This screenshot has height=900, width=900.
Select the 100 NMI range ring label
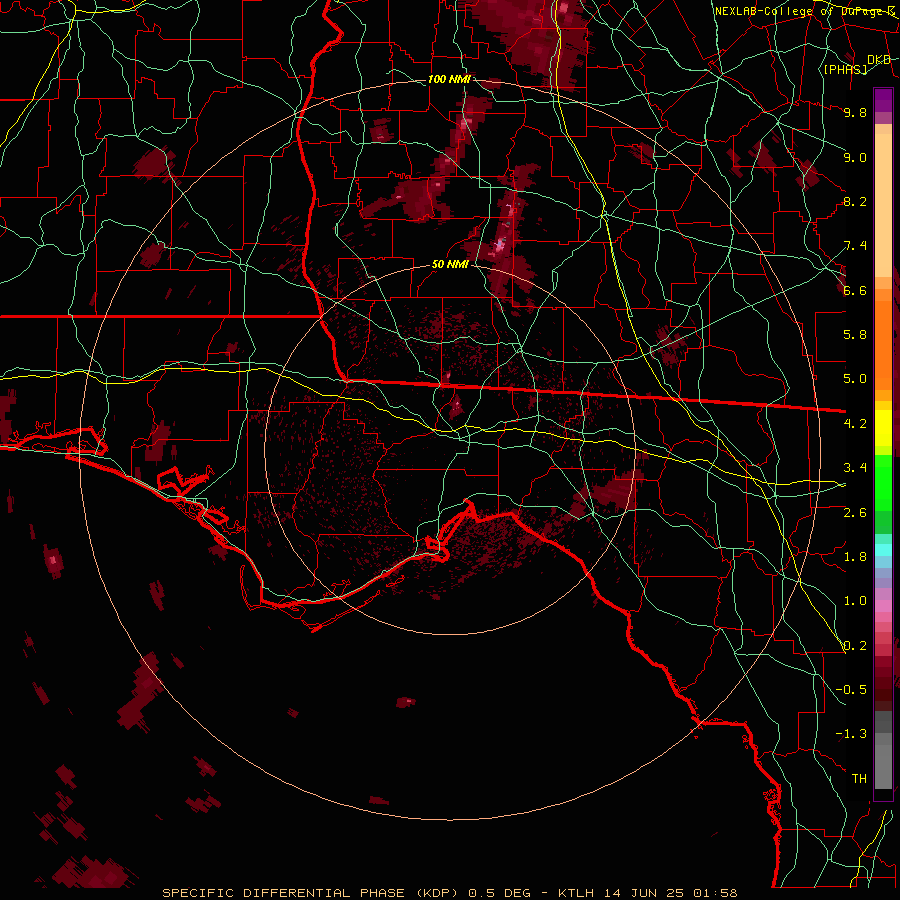pyautogui.click(x=449, y=79)
